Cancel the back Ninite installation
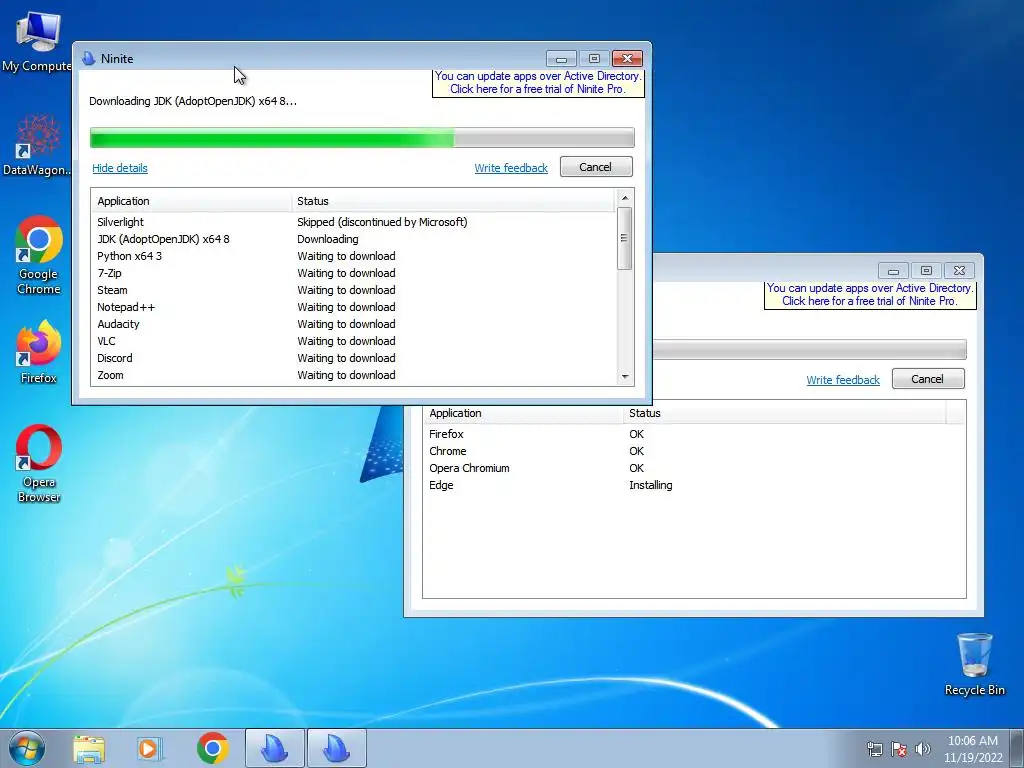This screenshot has height=768, width=1024. click(x=928, y=379)
